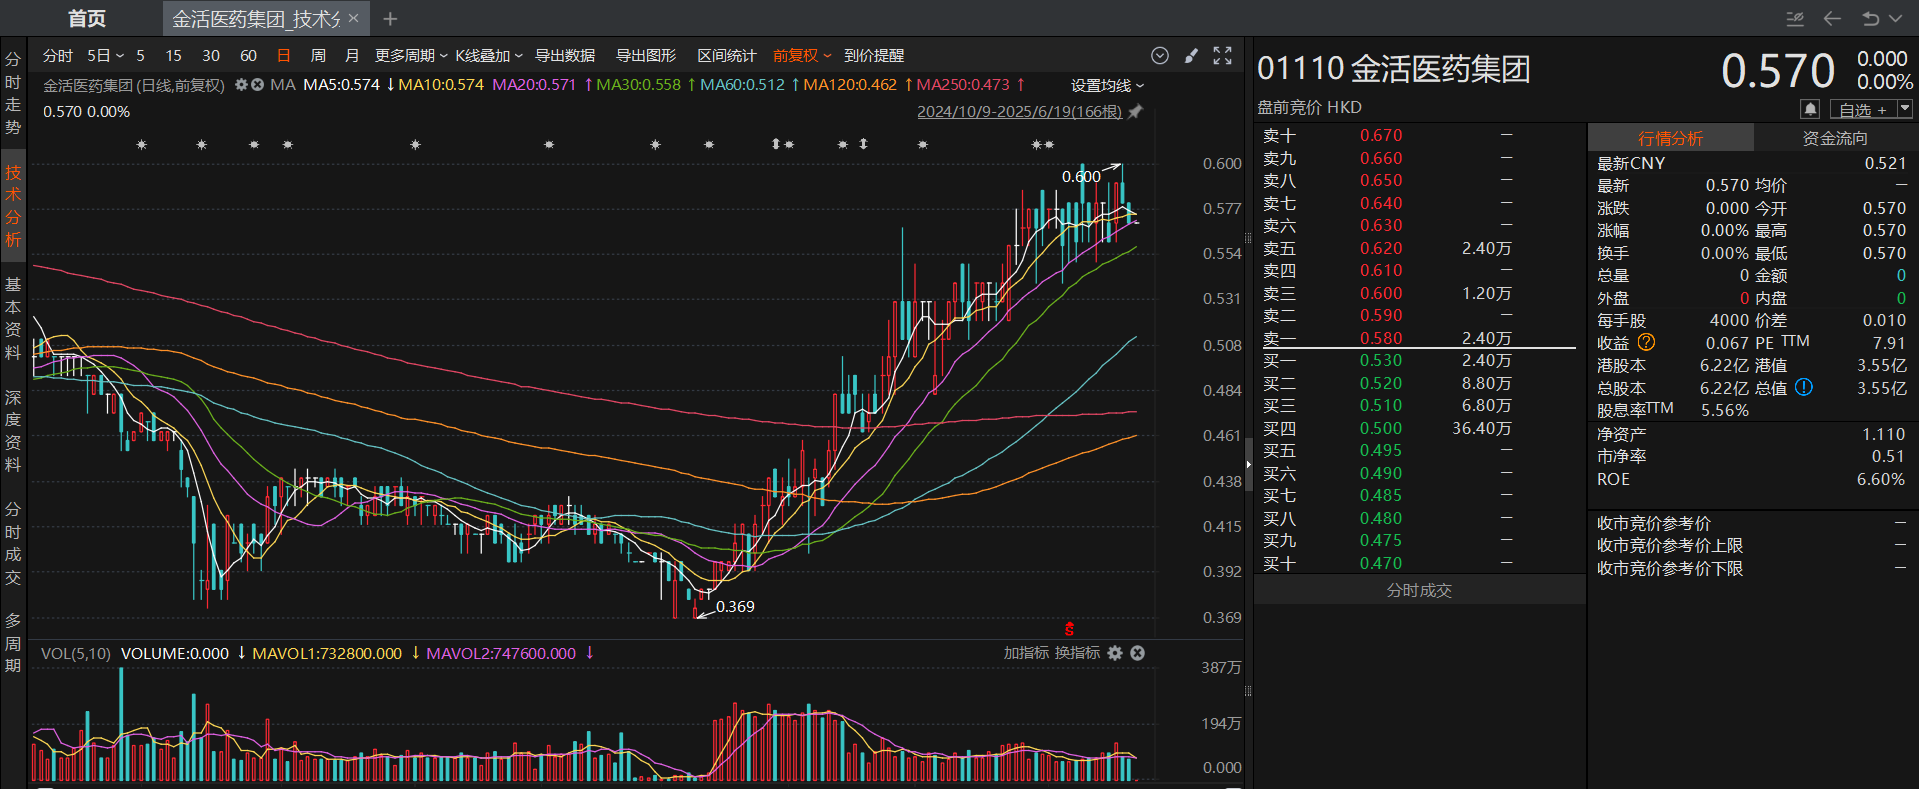Switch K-line to weekly (周) period
This screenshot has height=789, width=1919.
point(318,56)
